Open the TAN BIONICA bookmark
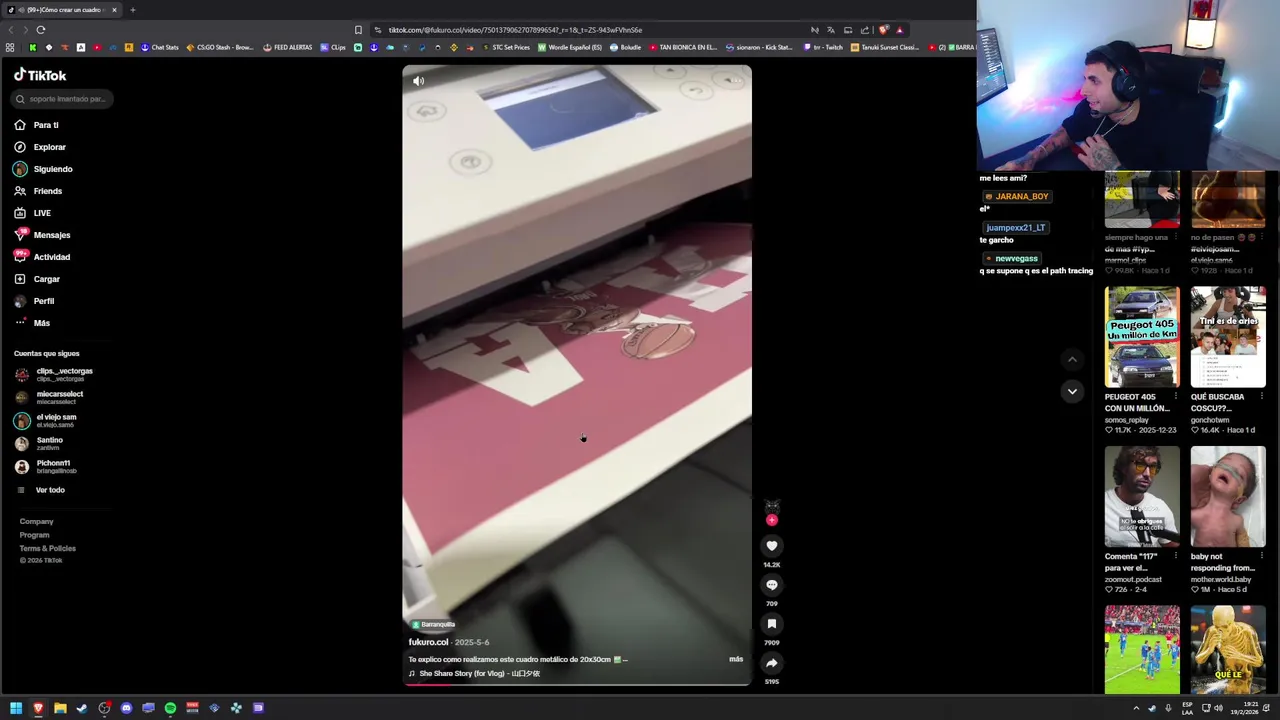The height and width of the screenshot is (720, 1280). coord(683,47)
